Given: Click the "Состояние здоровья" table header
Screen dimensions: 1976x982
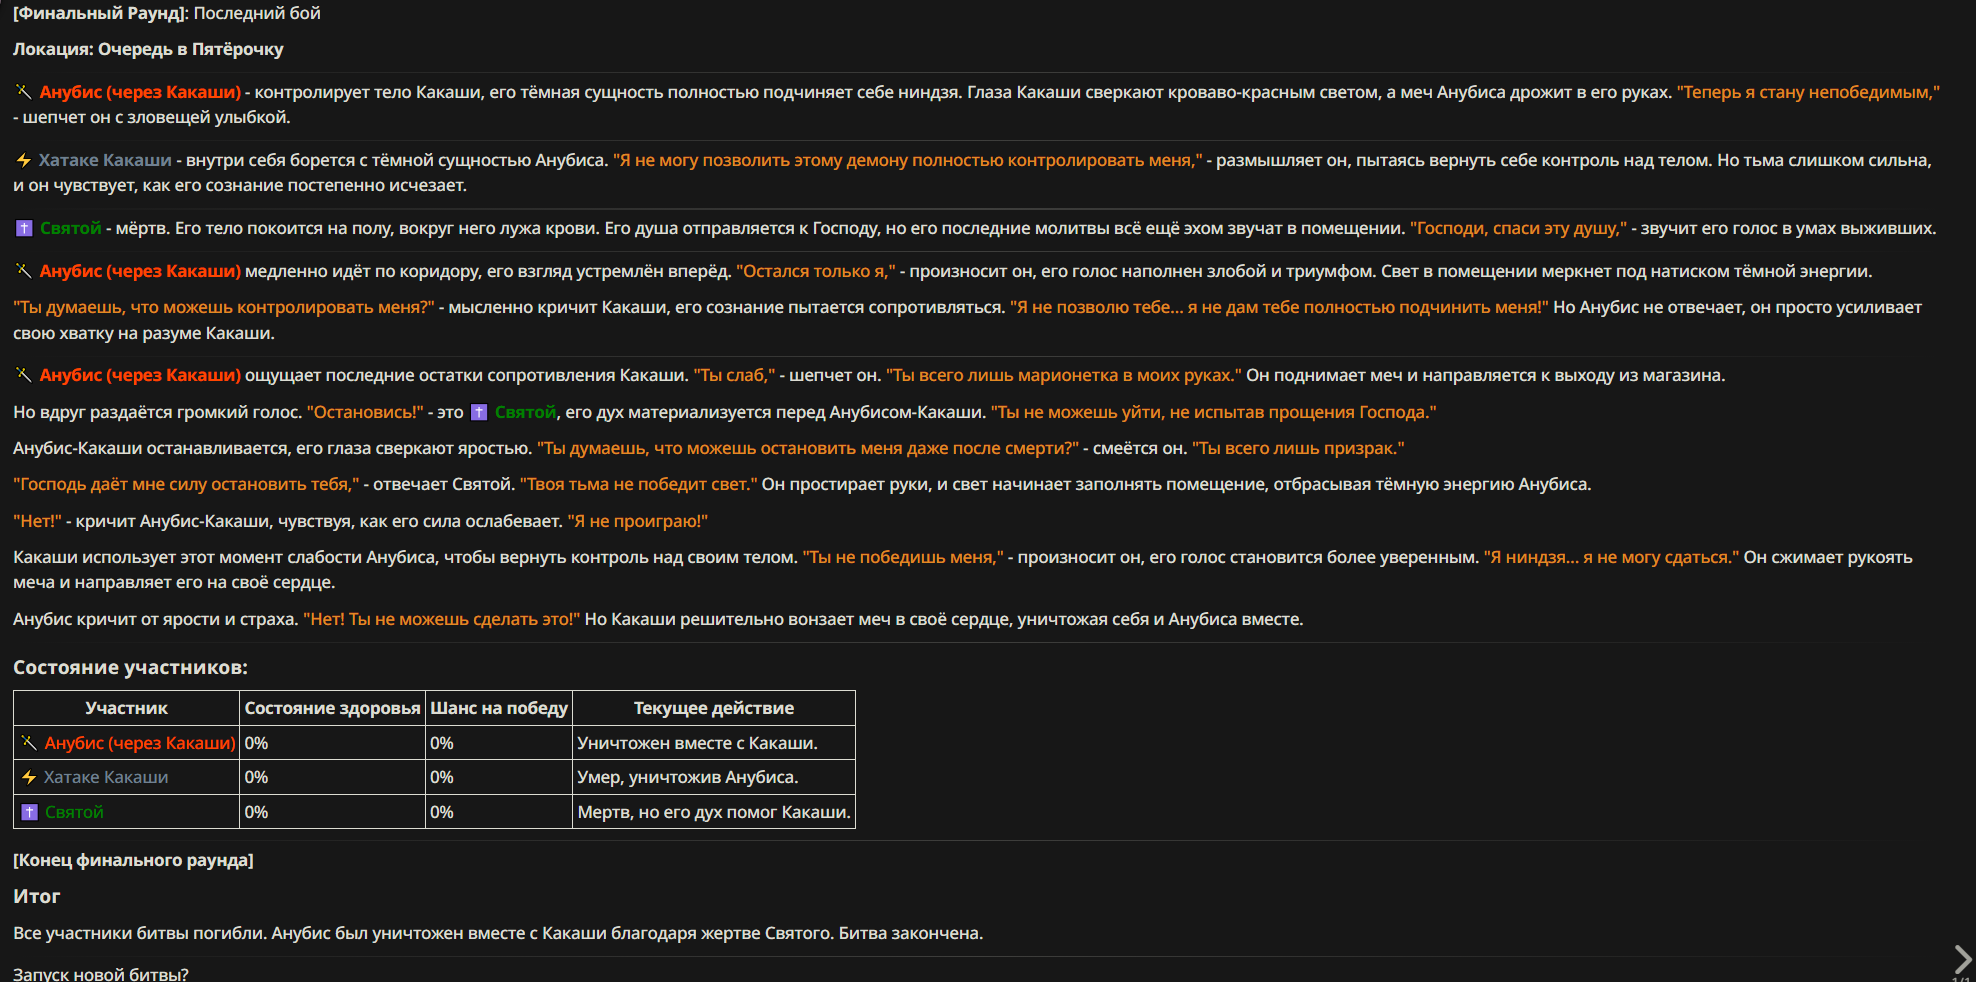Looking at the screenshot, I should [332, 708].
